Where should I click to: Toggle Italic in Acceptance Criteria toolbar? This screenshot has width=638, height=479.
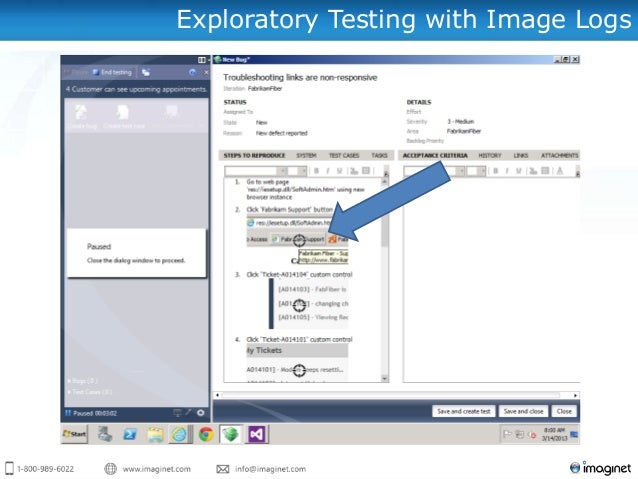[507, 171]
